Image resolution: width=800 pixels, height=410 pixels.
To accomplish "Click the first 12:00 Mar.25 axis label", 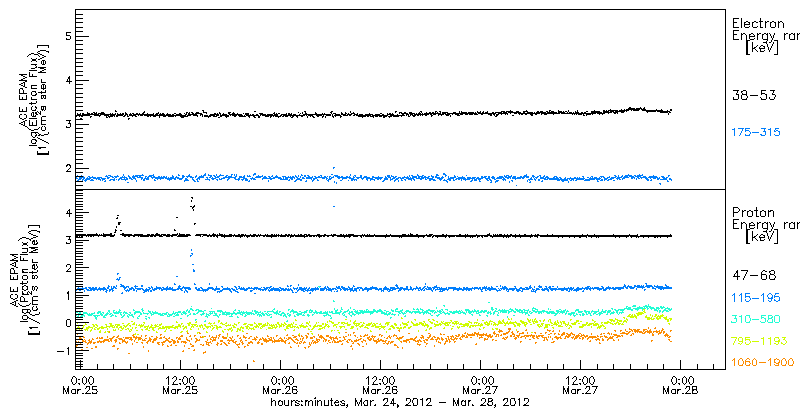I will click(181, 386).
